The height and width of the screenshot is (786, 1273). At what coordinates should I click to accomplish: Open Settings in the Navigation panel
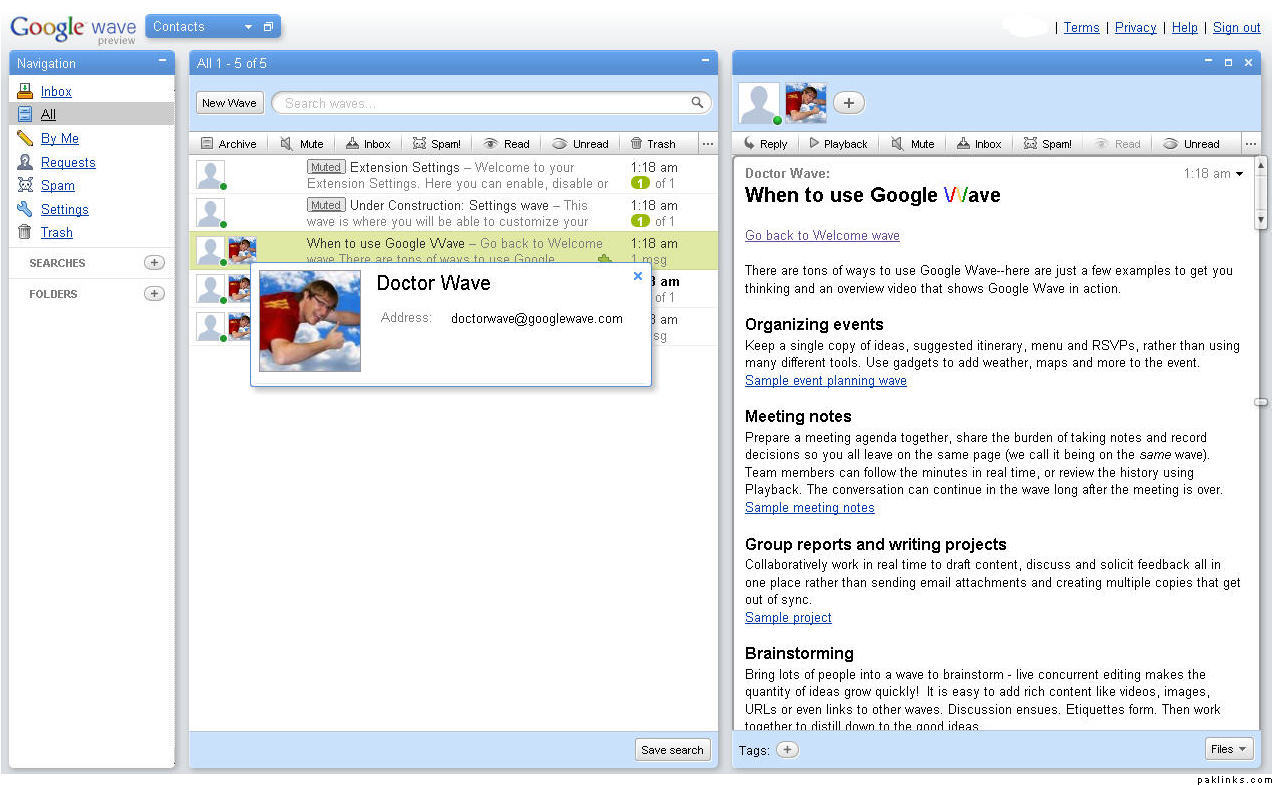(64, 209)
